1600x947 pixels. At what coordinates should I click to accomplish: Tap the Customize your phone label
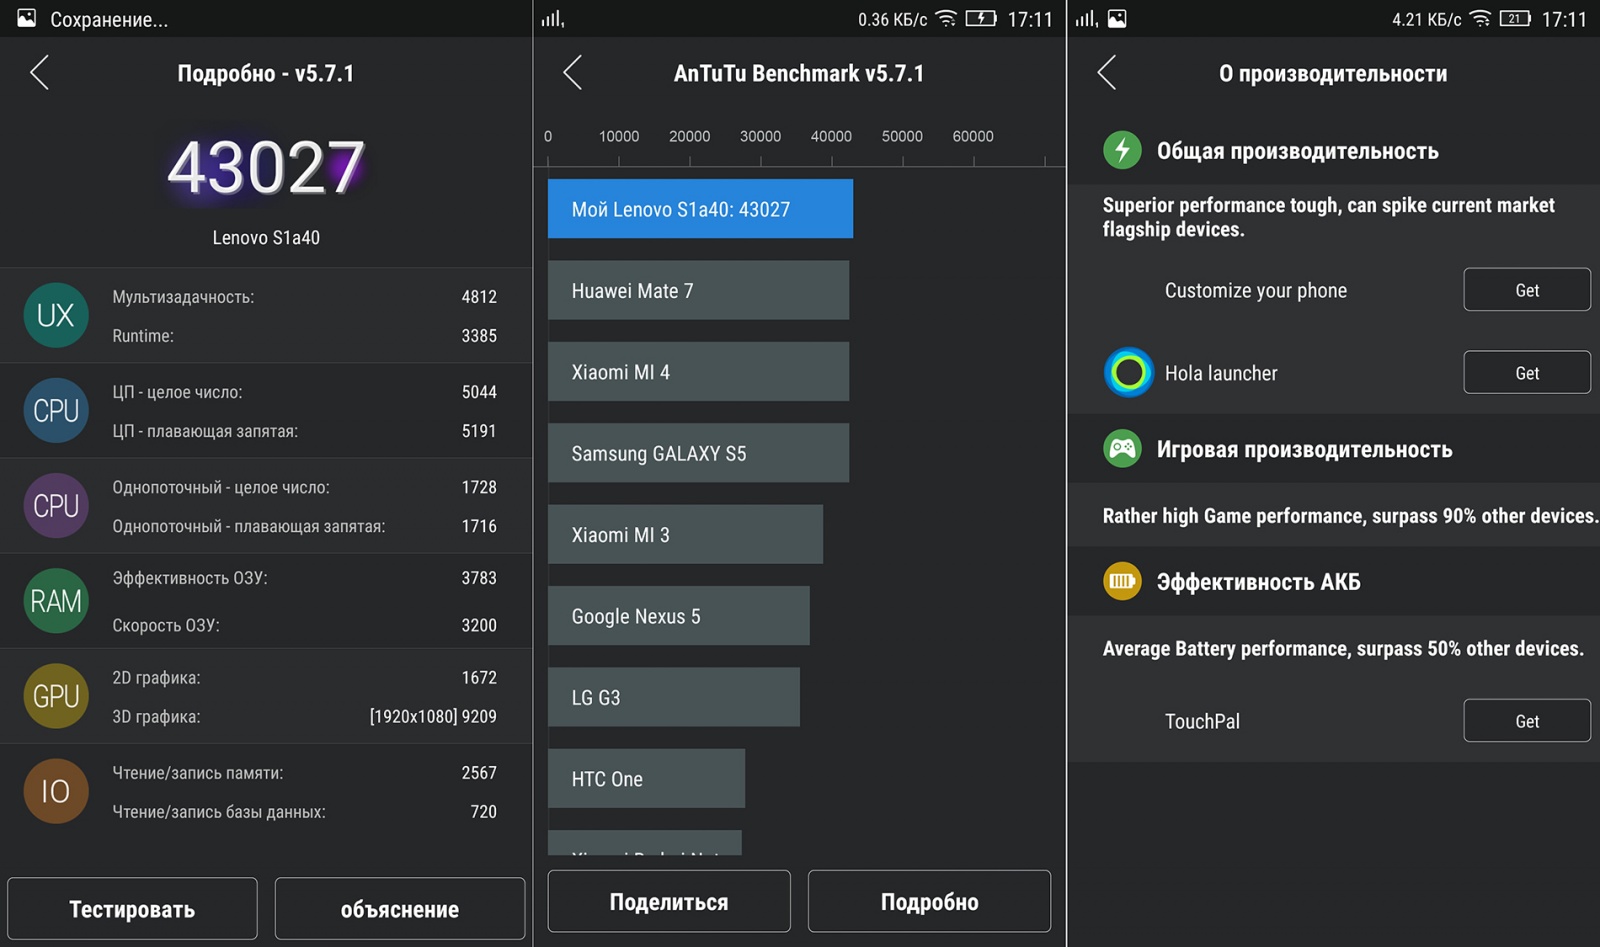point(1256,290)
